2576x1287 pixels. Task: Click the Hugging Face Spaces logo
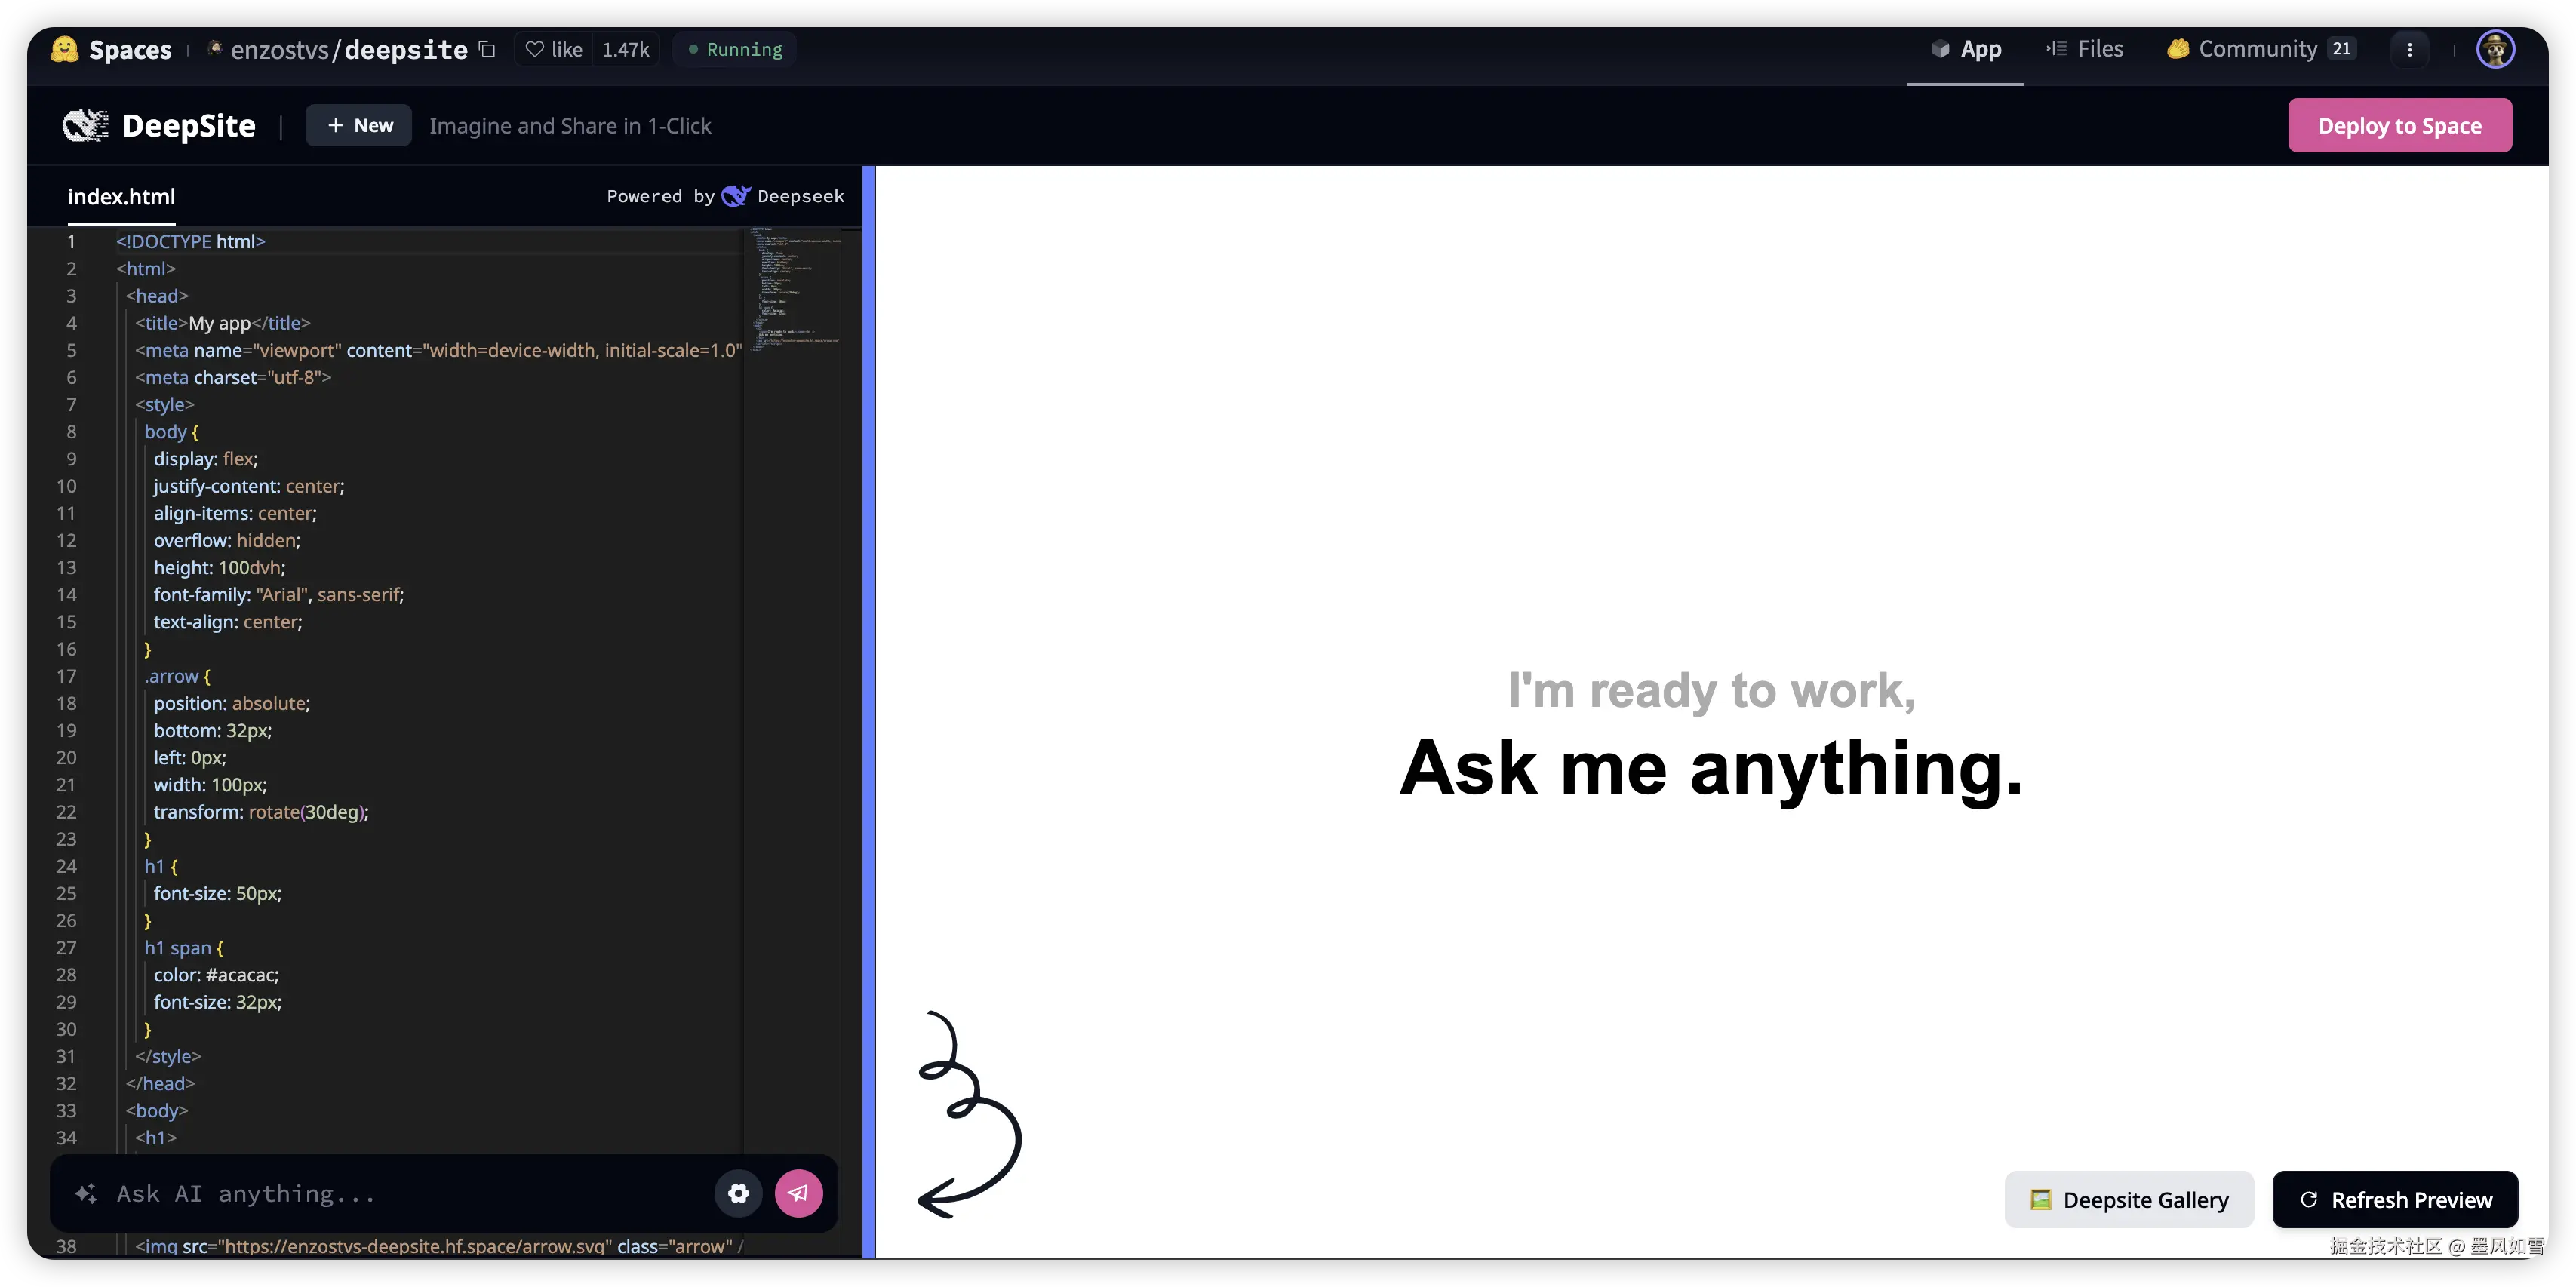point(65,49)
